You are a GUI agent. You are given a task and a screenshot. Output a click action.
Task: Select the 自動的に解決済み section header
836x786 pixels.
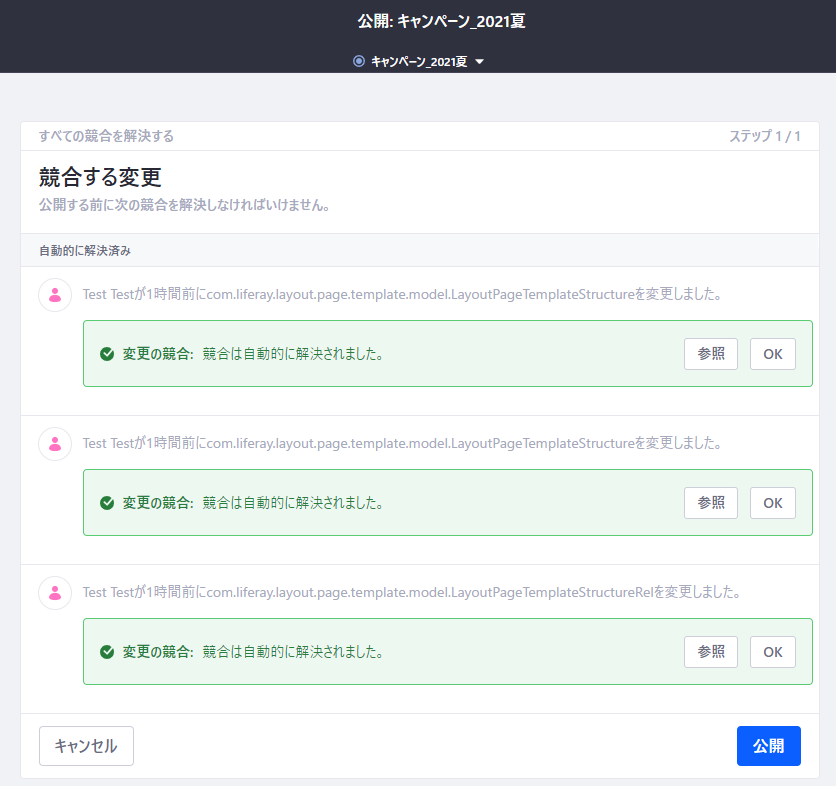(x=85, y=250)
